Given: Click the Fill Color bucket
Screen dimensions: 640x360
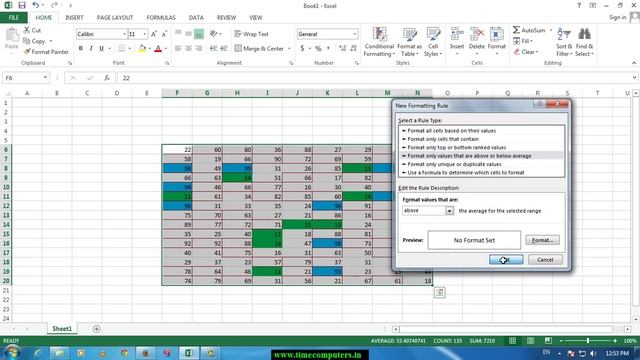Looking at the screenshot, I should 142,49.
